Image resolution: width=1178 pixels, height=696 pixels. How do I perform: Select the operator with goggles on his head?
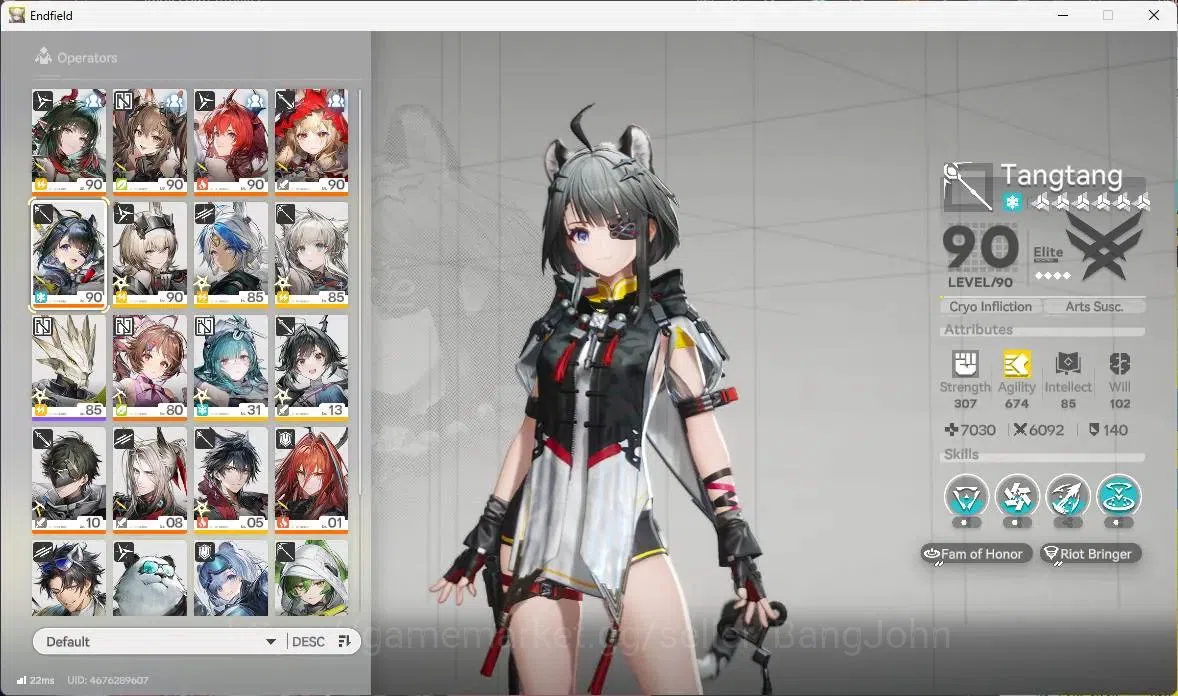coord(68,578)
